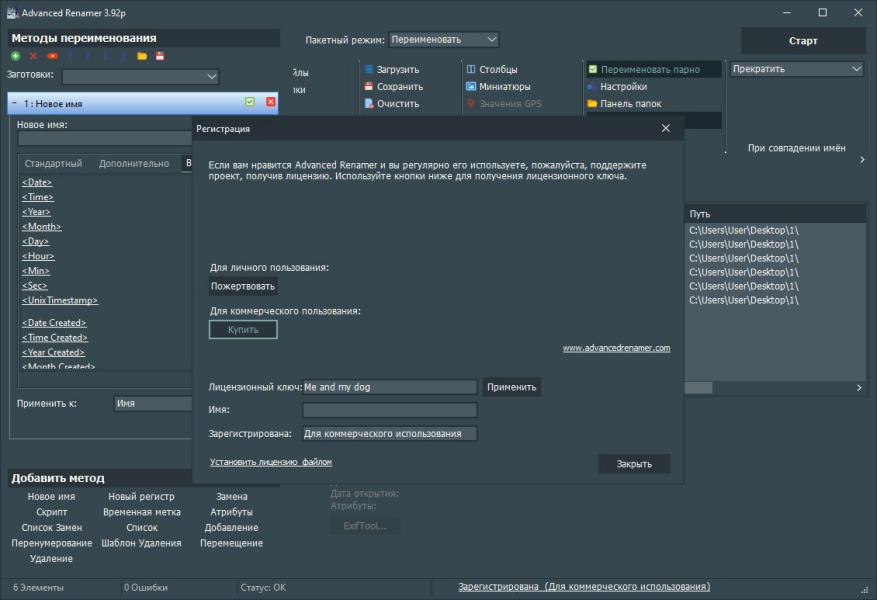Viewport: 877px width, 600px height.
Task: Click the Закрыть button
Action: click(634, 464)
